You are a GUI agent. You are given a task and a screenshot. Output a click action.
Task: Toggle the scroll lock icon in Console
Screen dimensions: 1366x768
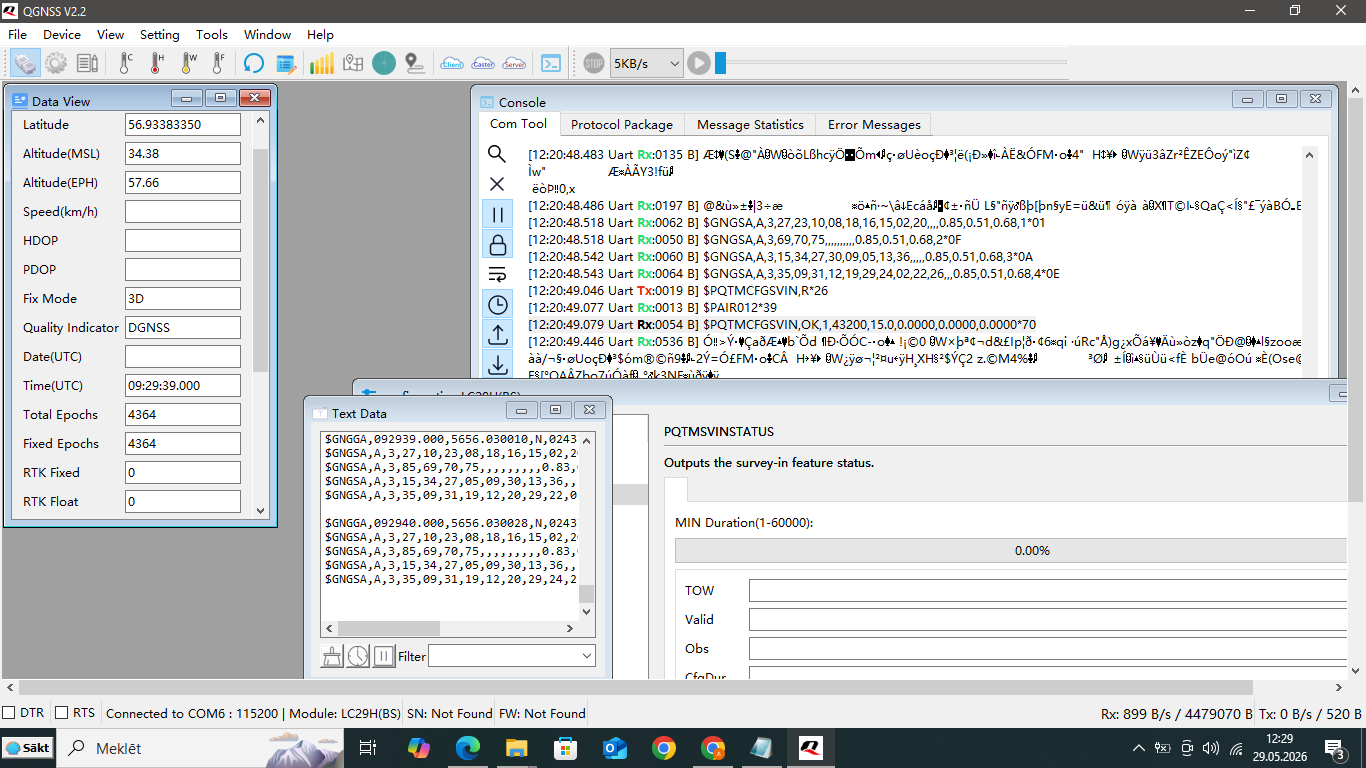pos(497,244)
